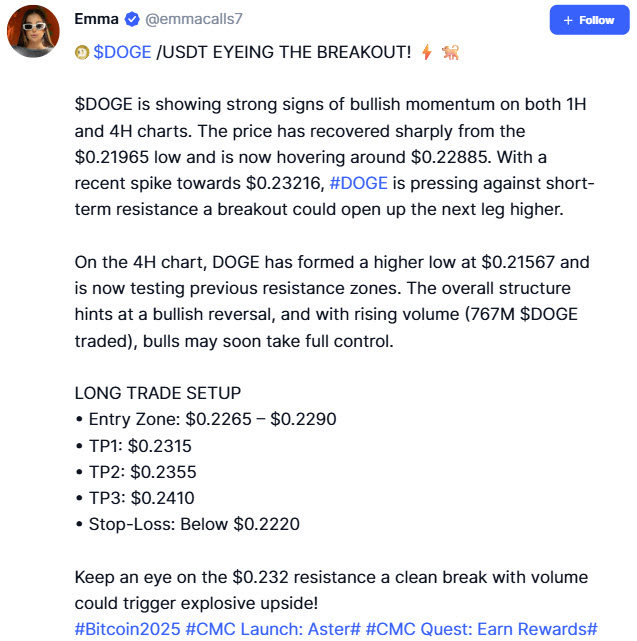Click the dog emoji in headline

coord(451,52)
